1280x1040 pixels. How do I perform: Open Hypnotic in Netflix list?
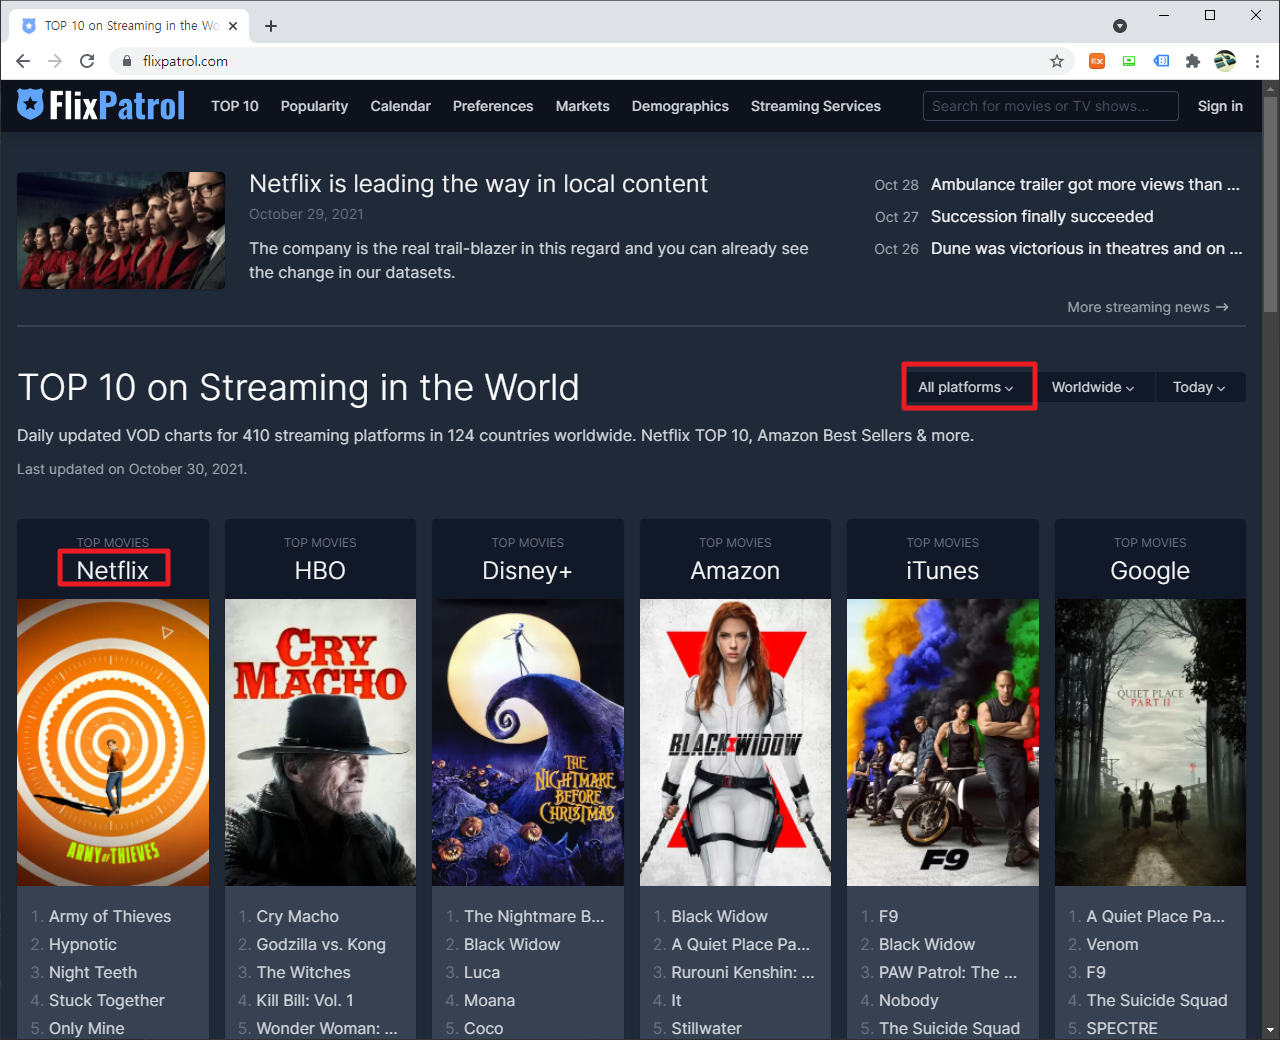tap(83, 945)
